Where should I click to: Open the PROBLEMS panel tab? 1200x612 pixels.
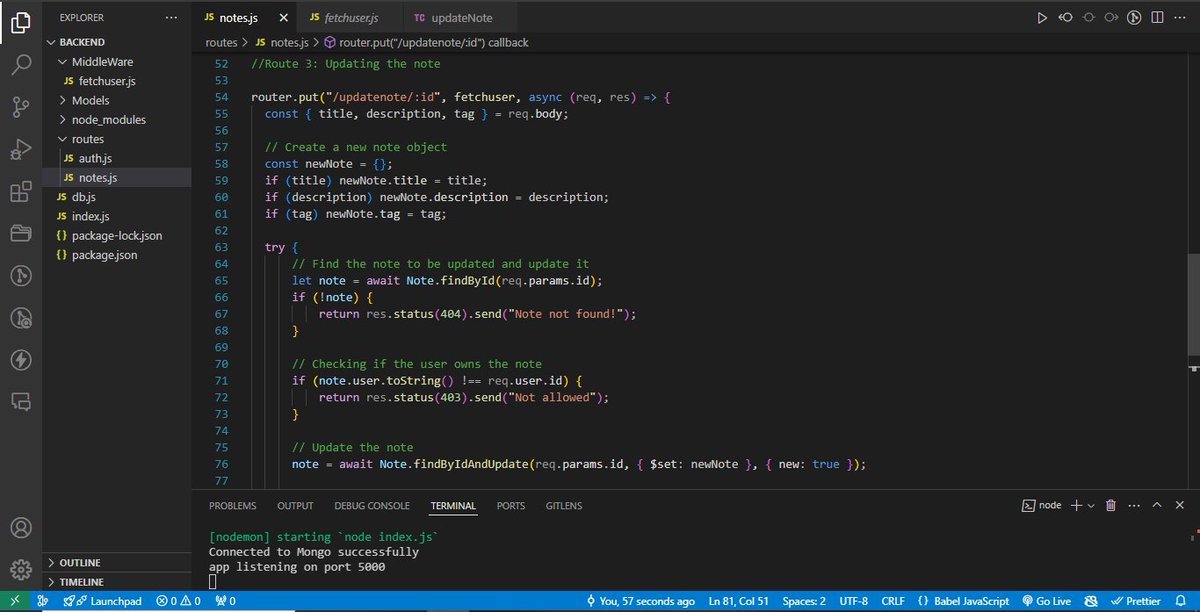point(232,506)
